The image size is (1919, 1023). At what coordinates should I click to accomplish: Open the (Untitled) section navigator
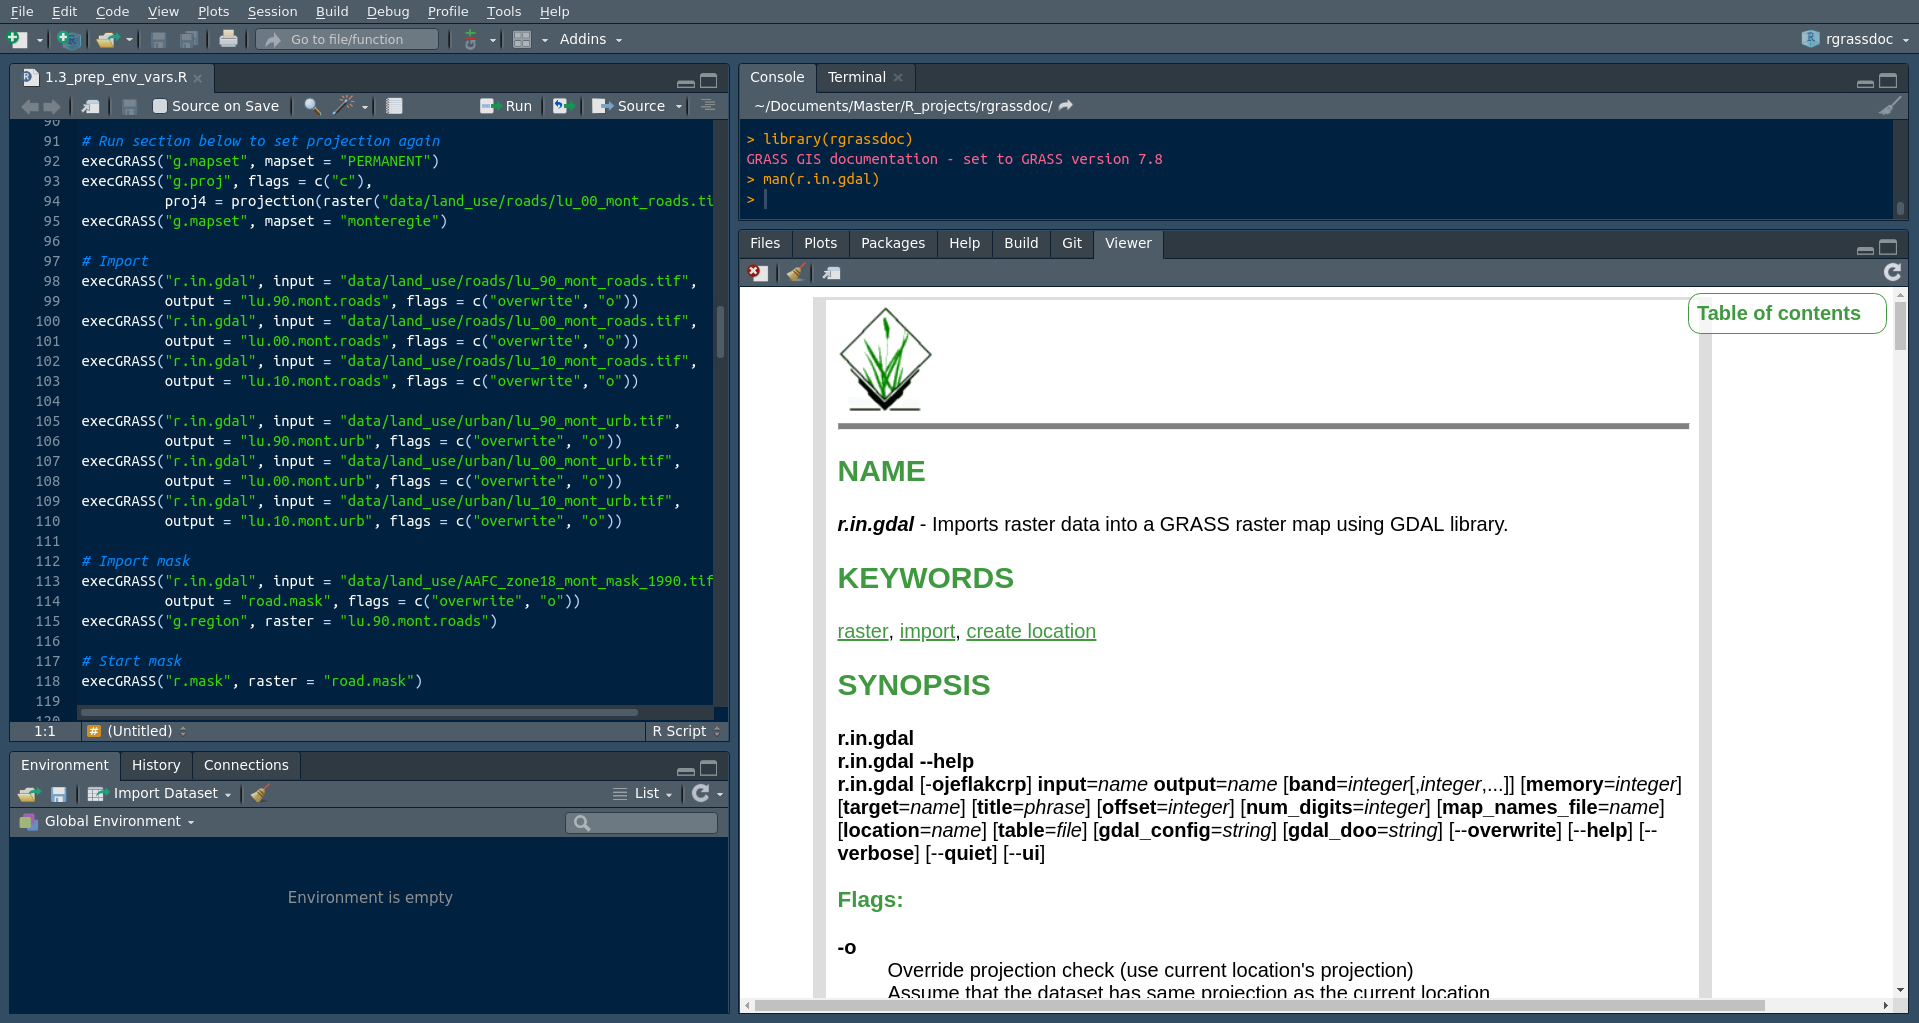(137, 731)
